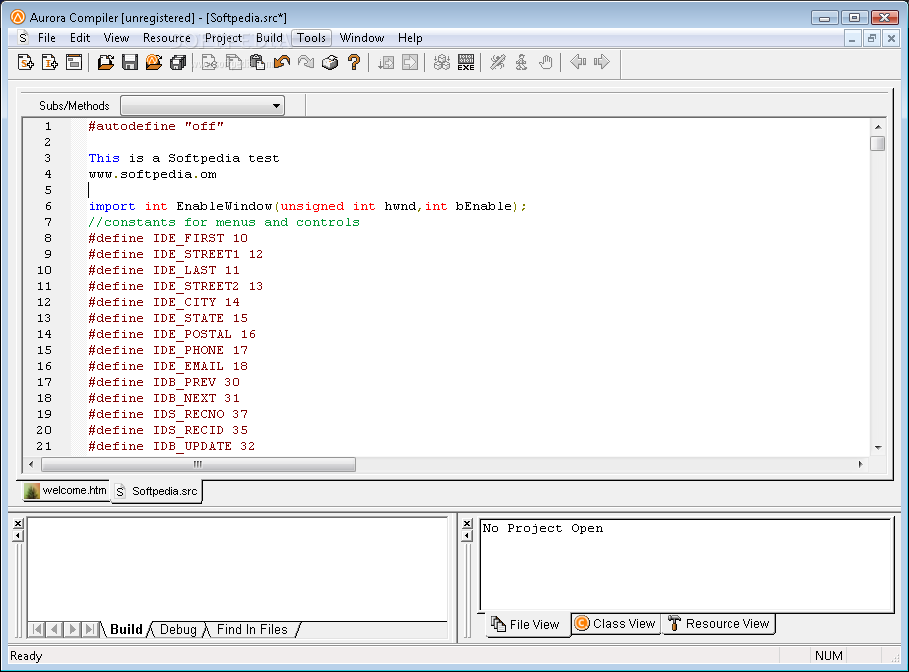Image resolution: width=909 pixels, height=672 pixels.
Task: Open the Subs/Methods dropdown
Action: pos(202,106)
